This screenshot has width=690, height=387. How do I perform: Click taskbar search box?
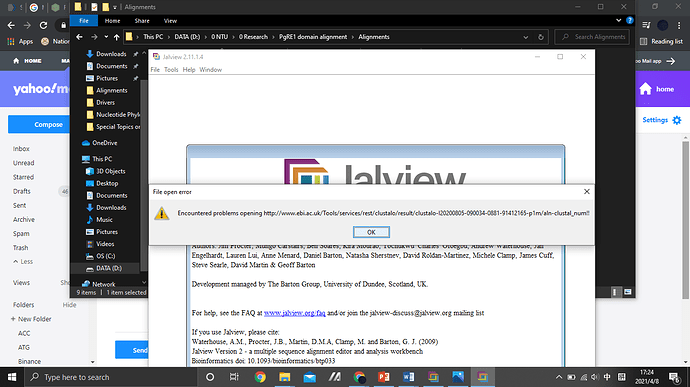coord(111,377)
